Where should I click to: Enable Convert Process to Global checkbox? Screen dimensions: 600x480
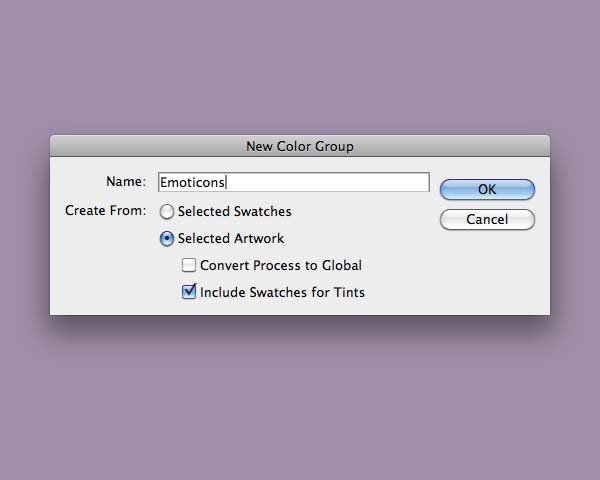click(189, 266)
